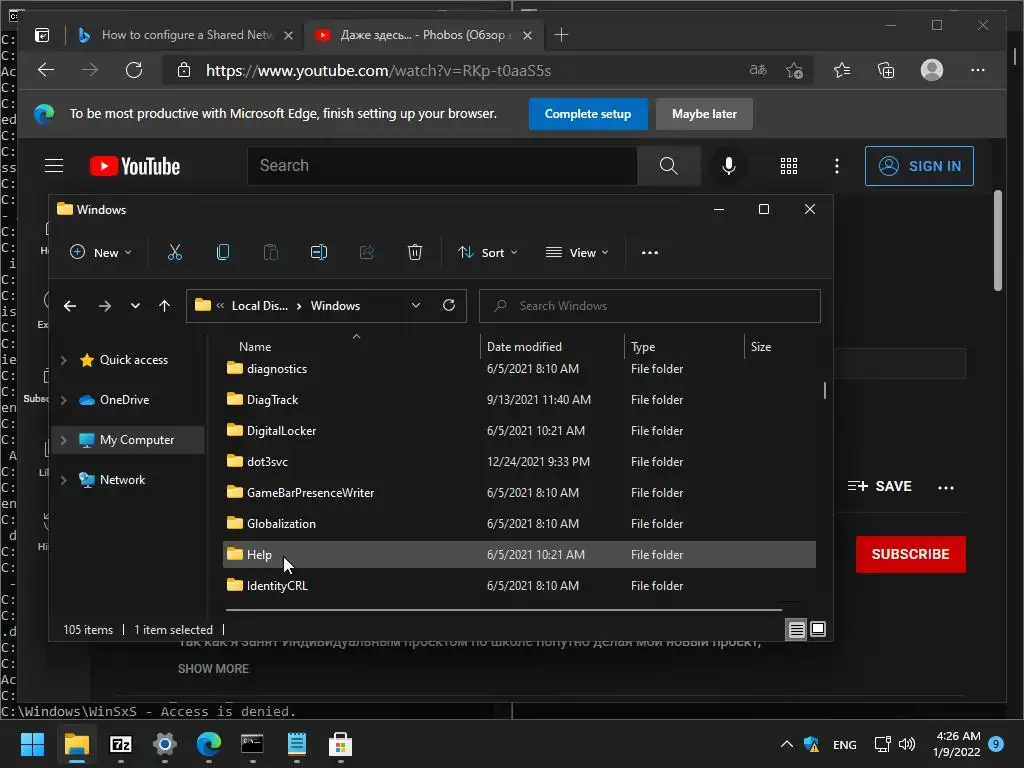Screen dimensions: 1024x768
Task: Open the Edge Favorites list icon
Action: pyautogui.click(x=842, y=70)
